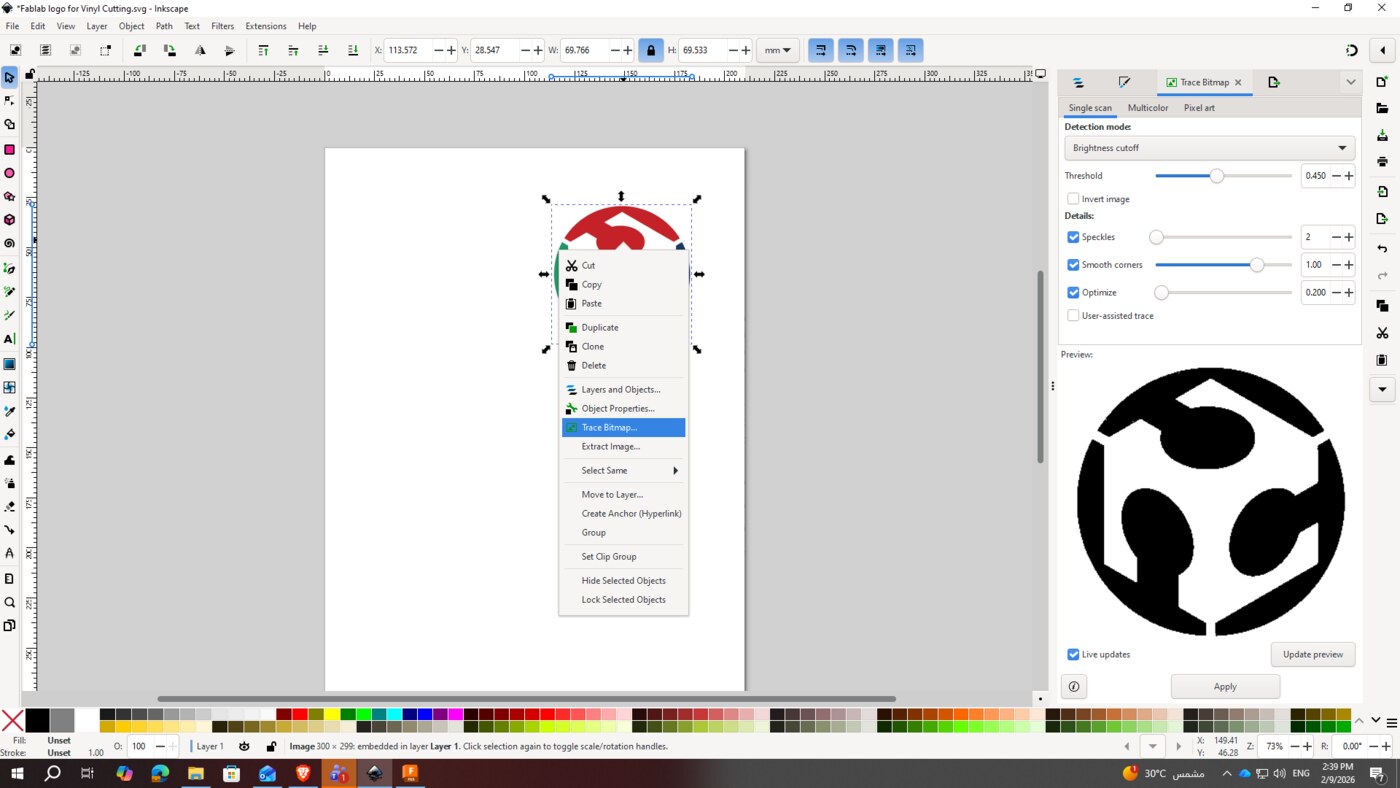Screen dimensions: 1400x788
Task: Click the Print icon in commands bar
Action: [x=1382, y=161]
